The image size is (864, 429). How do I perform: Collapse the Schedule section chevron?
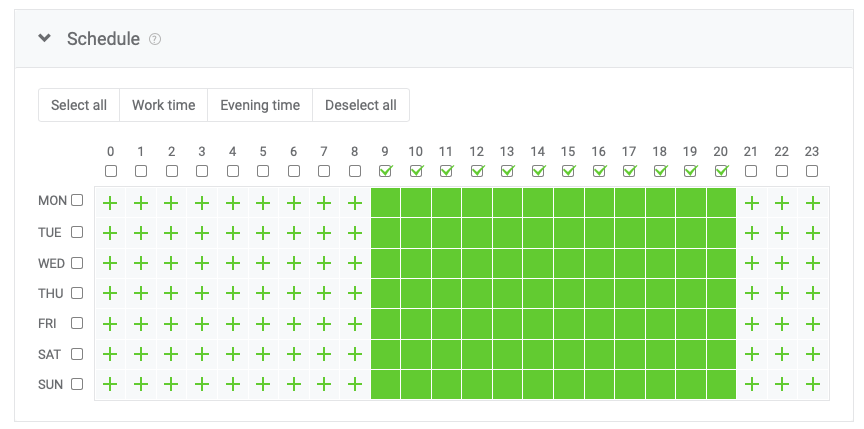[x=45, y=38]
